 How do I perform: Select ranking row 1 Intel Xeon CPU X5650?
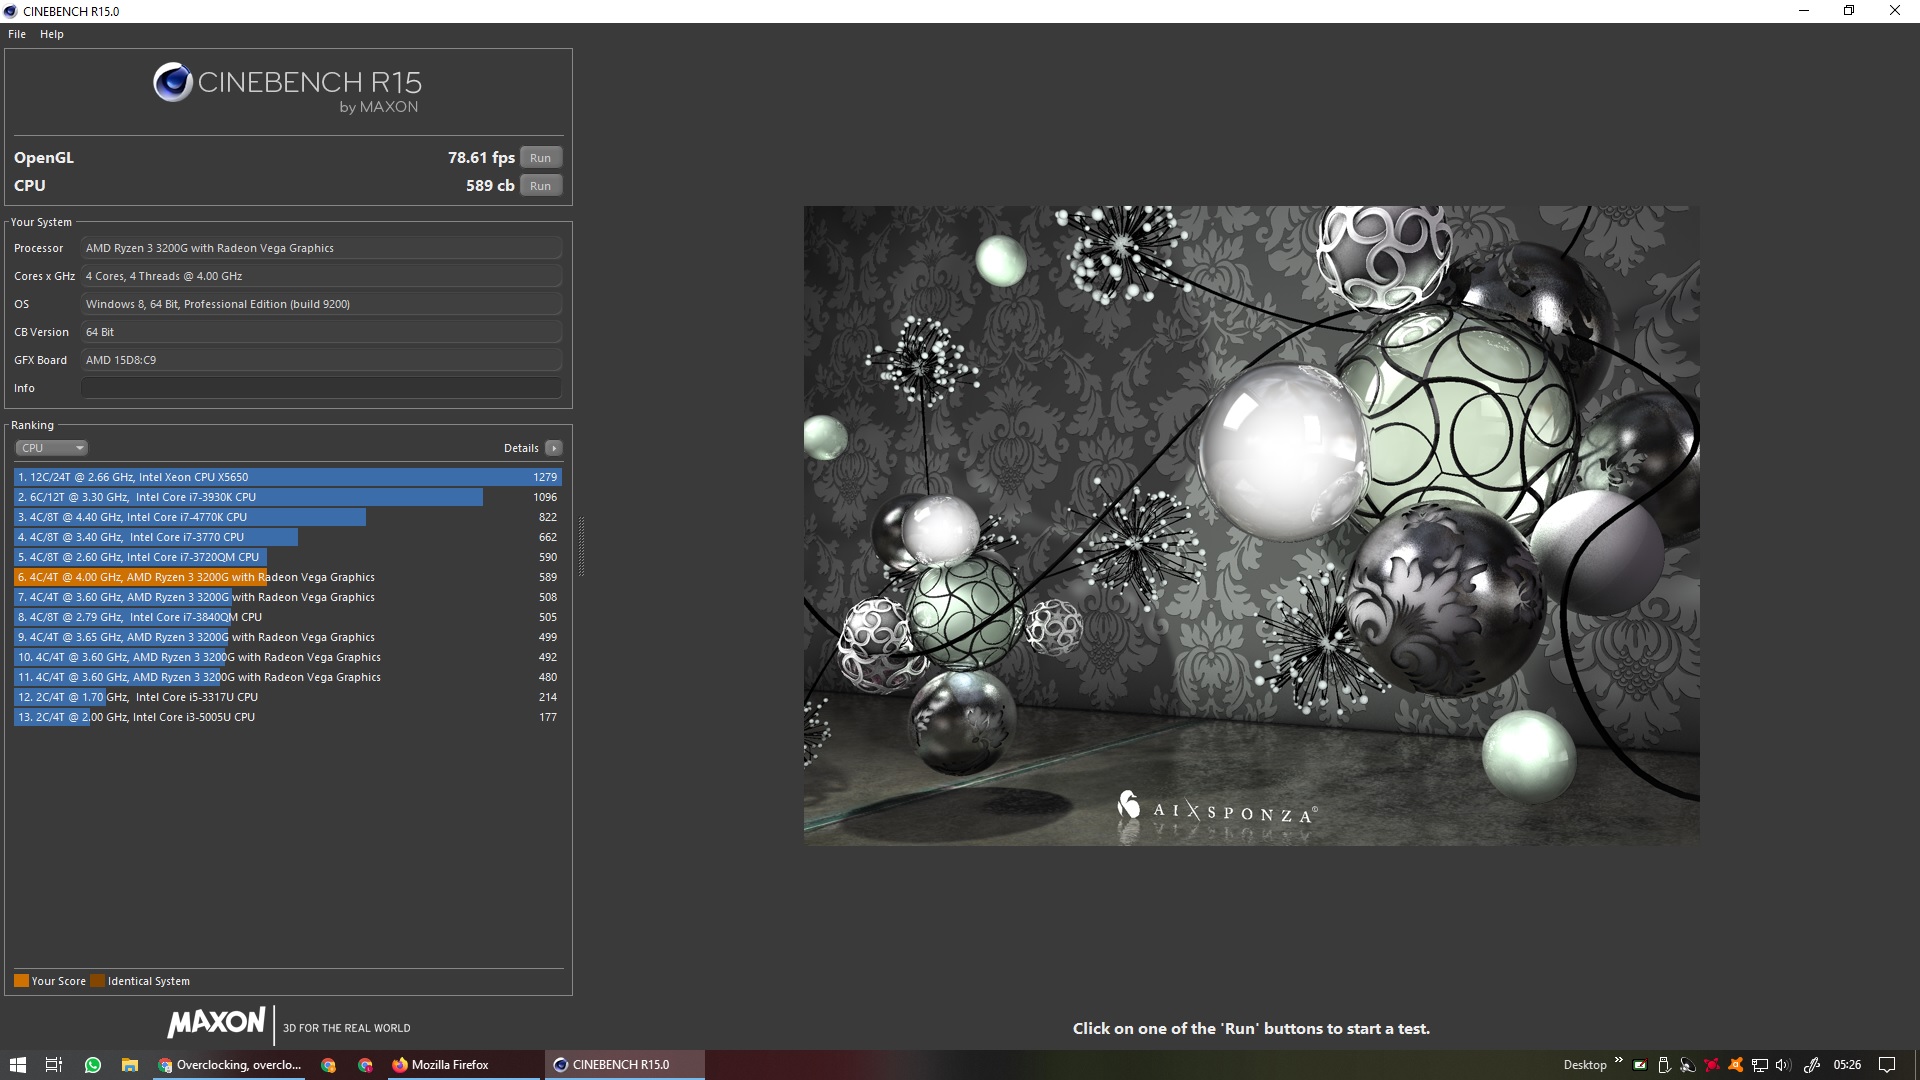(288, 477)
